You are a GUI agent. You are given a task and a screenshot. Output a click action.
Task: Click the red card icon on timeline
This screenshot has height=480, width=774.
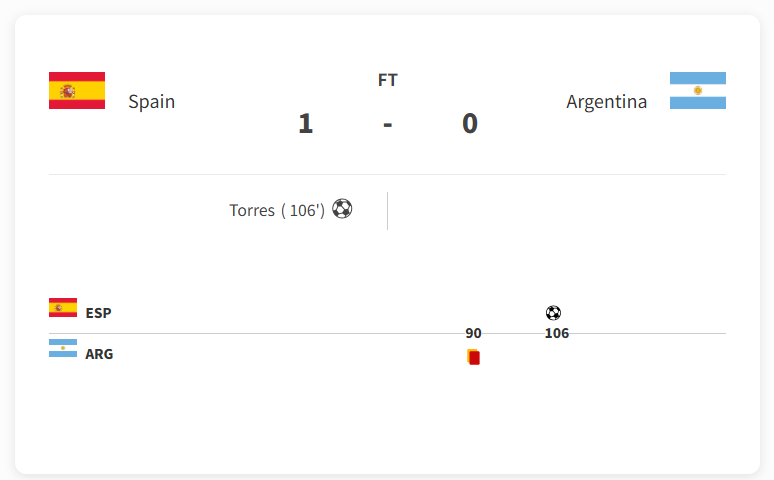pos(473,357)
